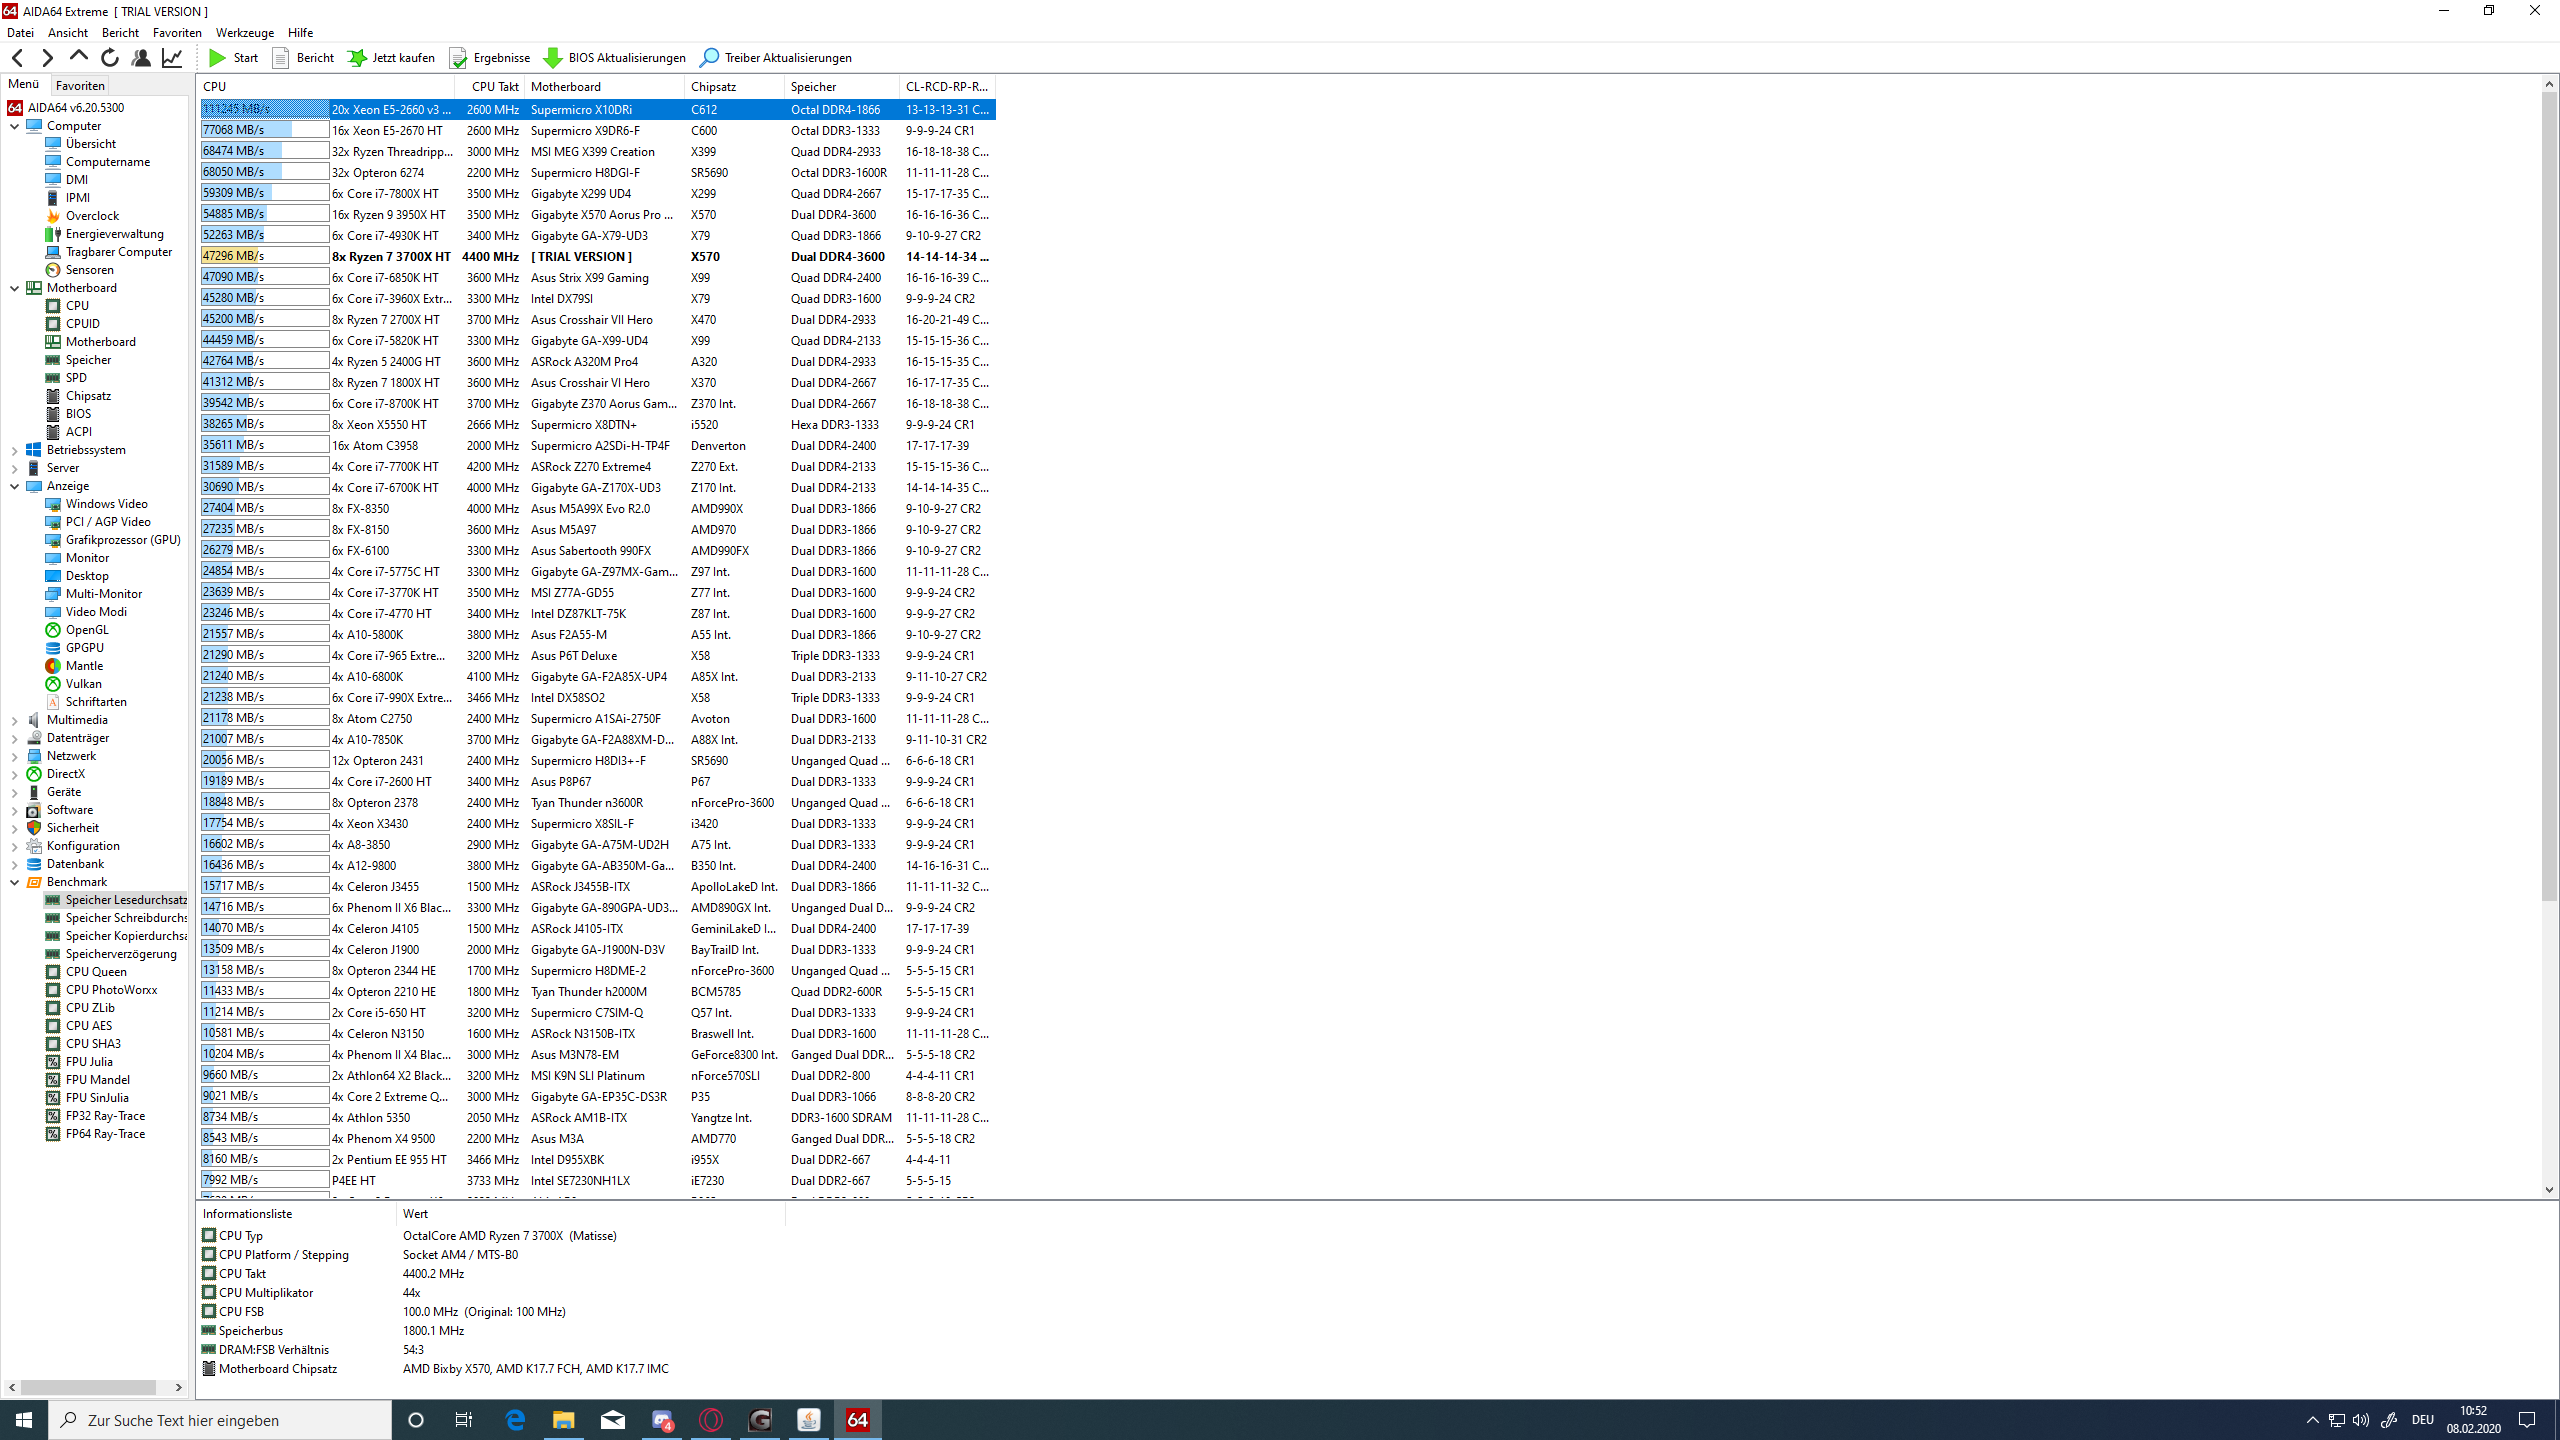The width and height of the screenshot is (2560, 1440).
Task: Switch to the Favoriten tab in sidebar
Action: pos(80,86)
